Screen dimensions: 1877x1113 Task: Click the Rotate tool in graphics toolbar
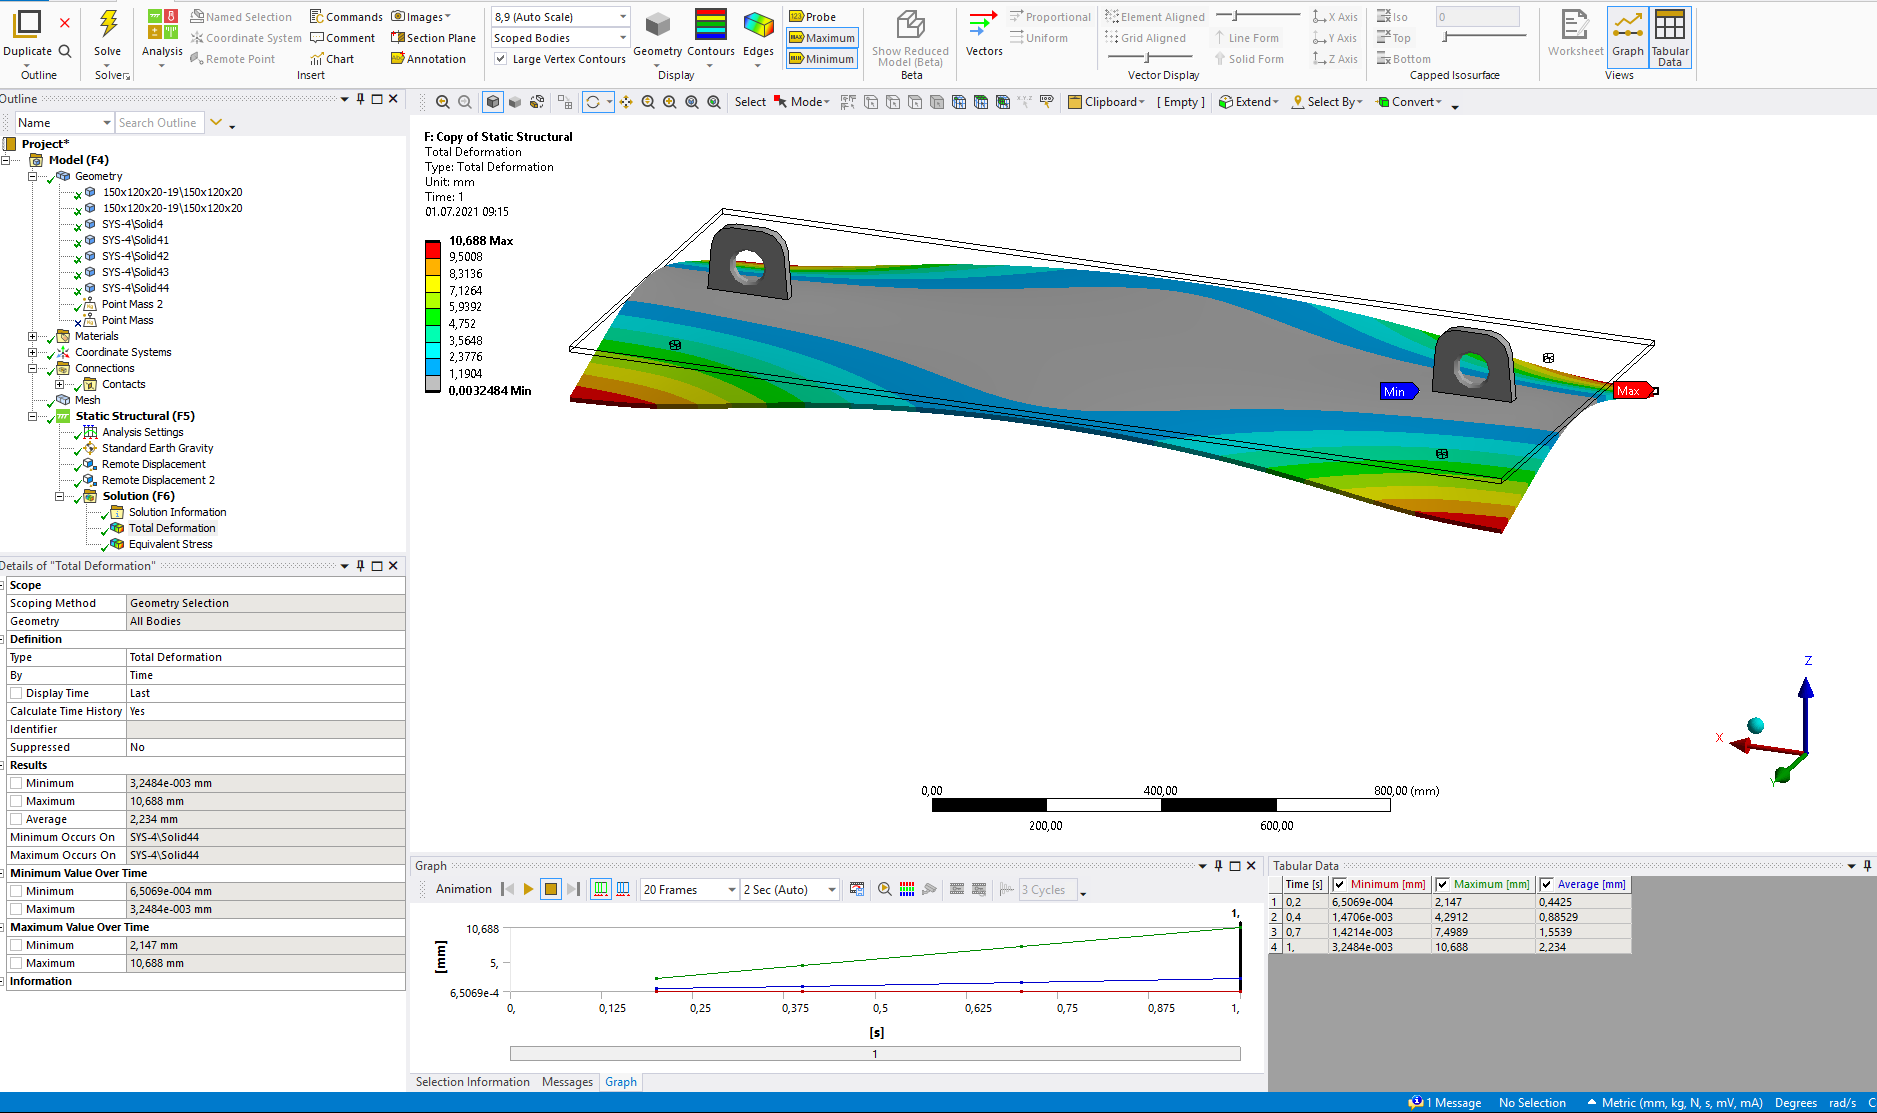[593, 102]
